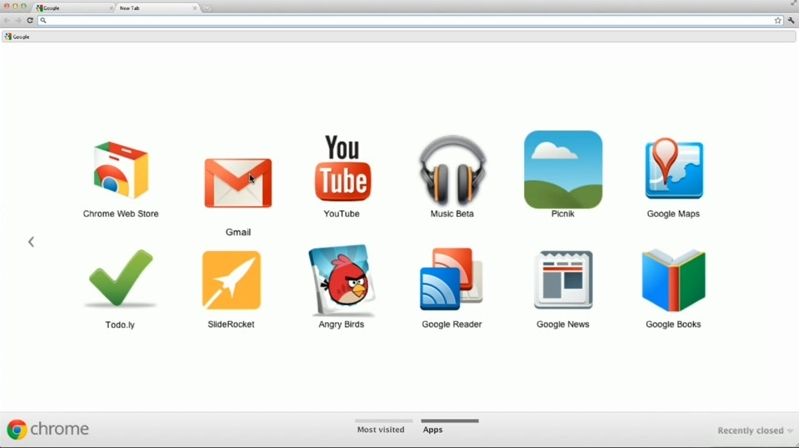Go to previous apps page arrow

[31, 242]
